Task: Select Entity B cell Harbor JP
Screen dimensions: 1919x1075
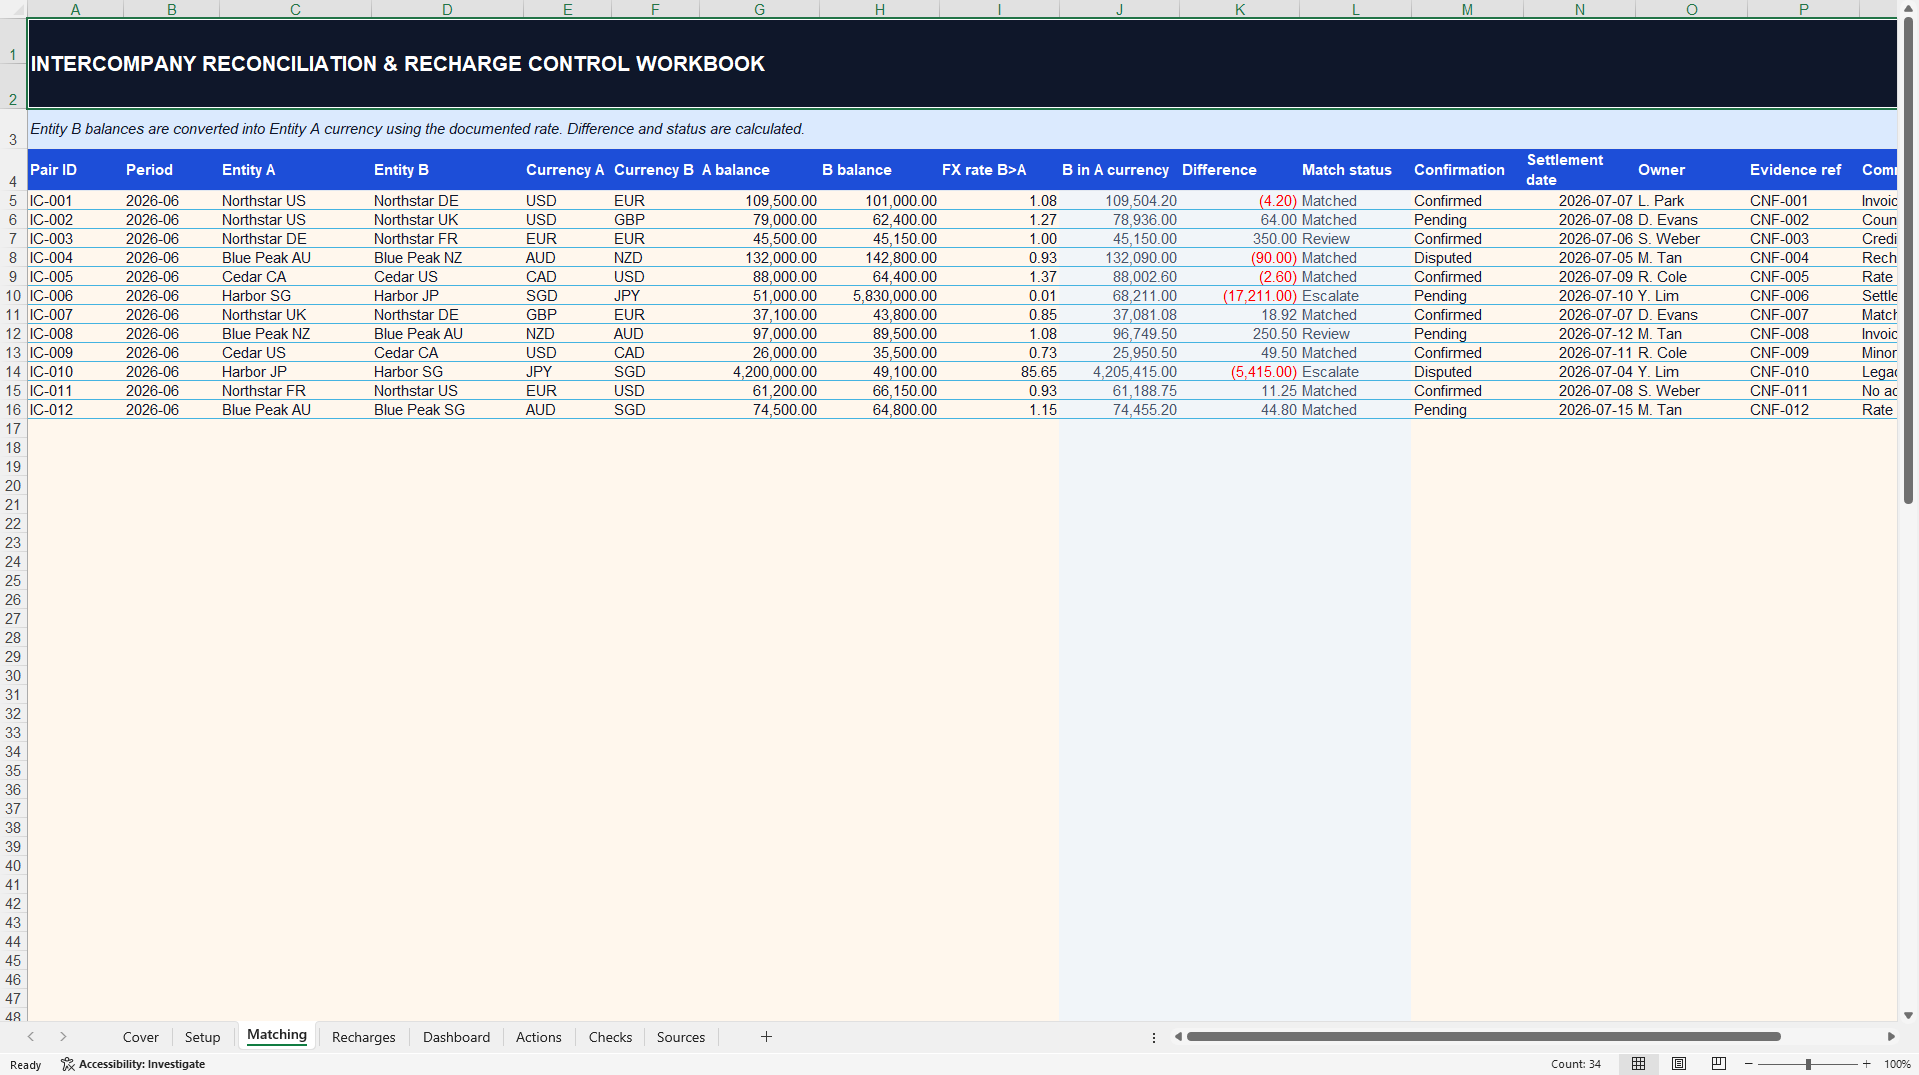Action: [x=447, y=296]
